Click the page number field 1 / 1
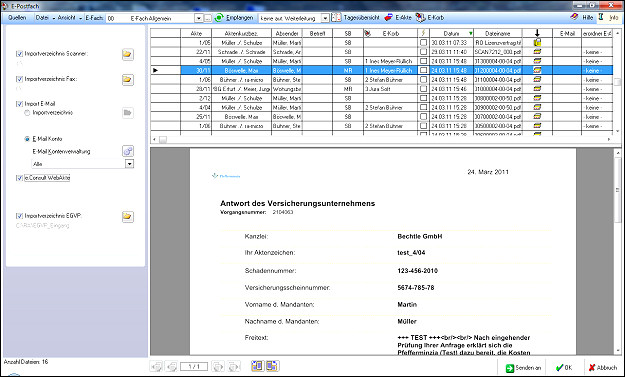The width and height of the screenshot is (625, 377). pos(194,366)
